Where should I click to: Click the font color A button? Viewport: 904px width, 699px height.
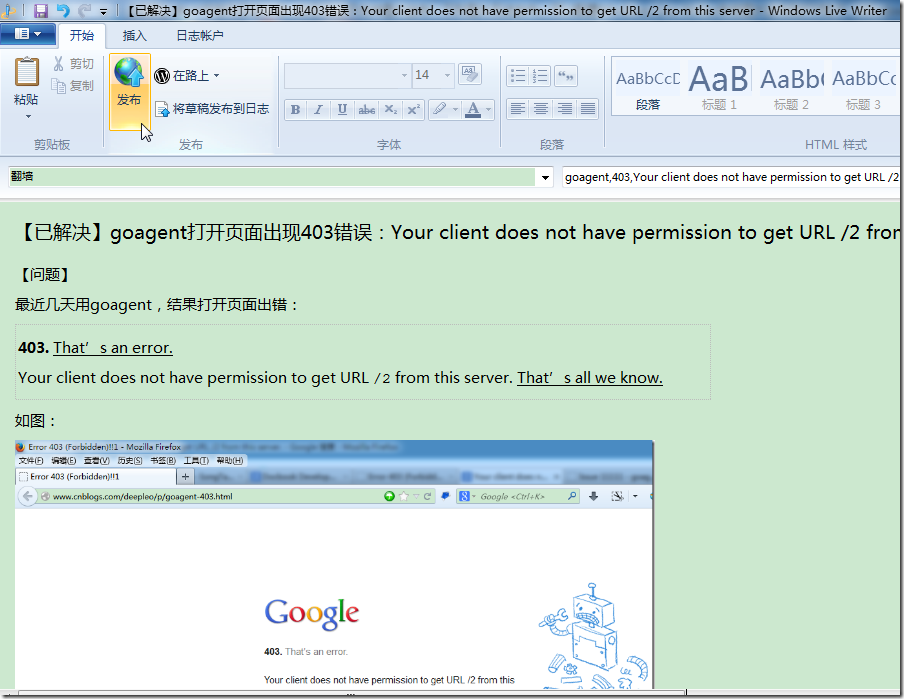tap(473, 108)
